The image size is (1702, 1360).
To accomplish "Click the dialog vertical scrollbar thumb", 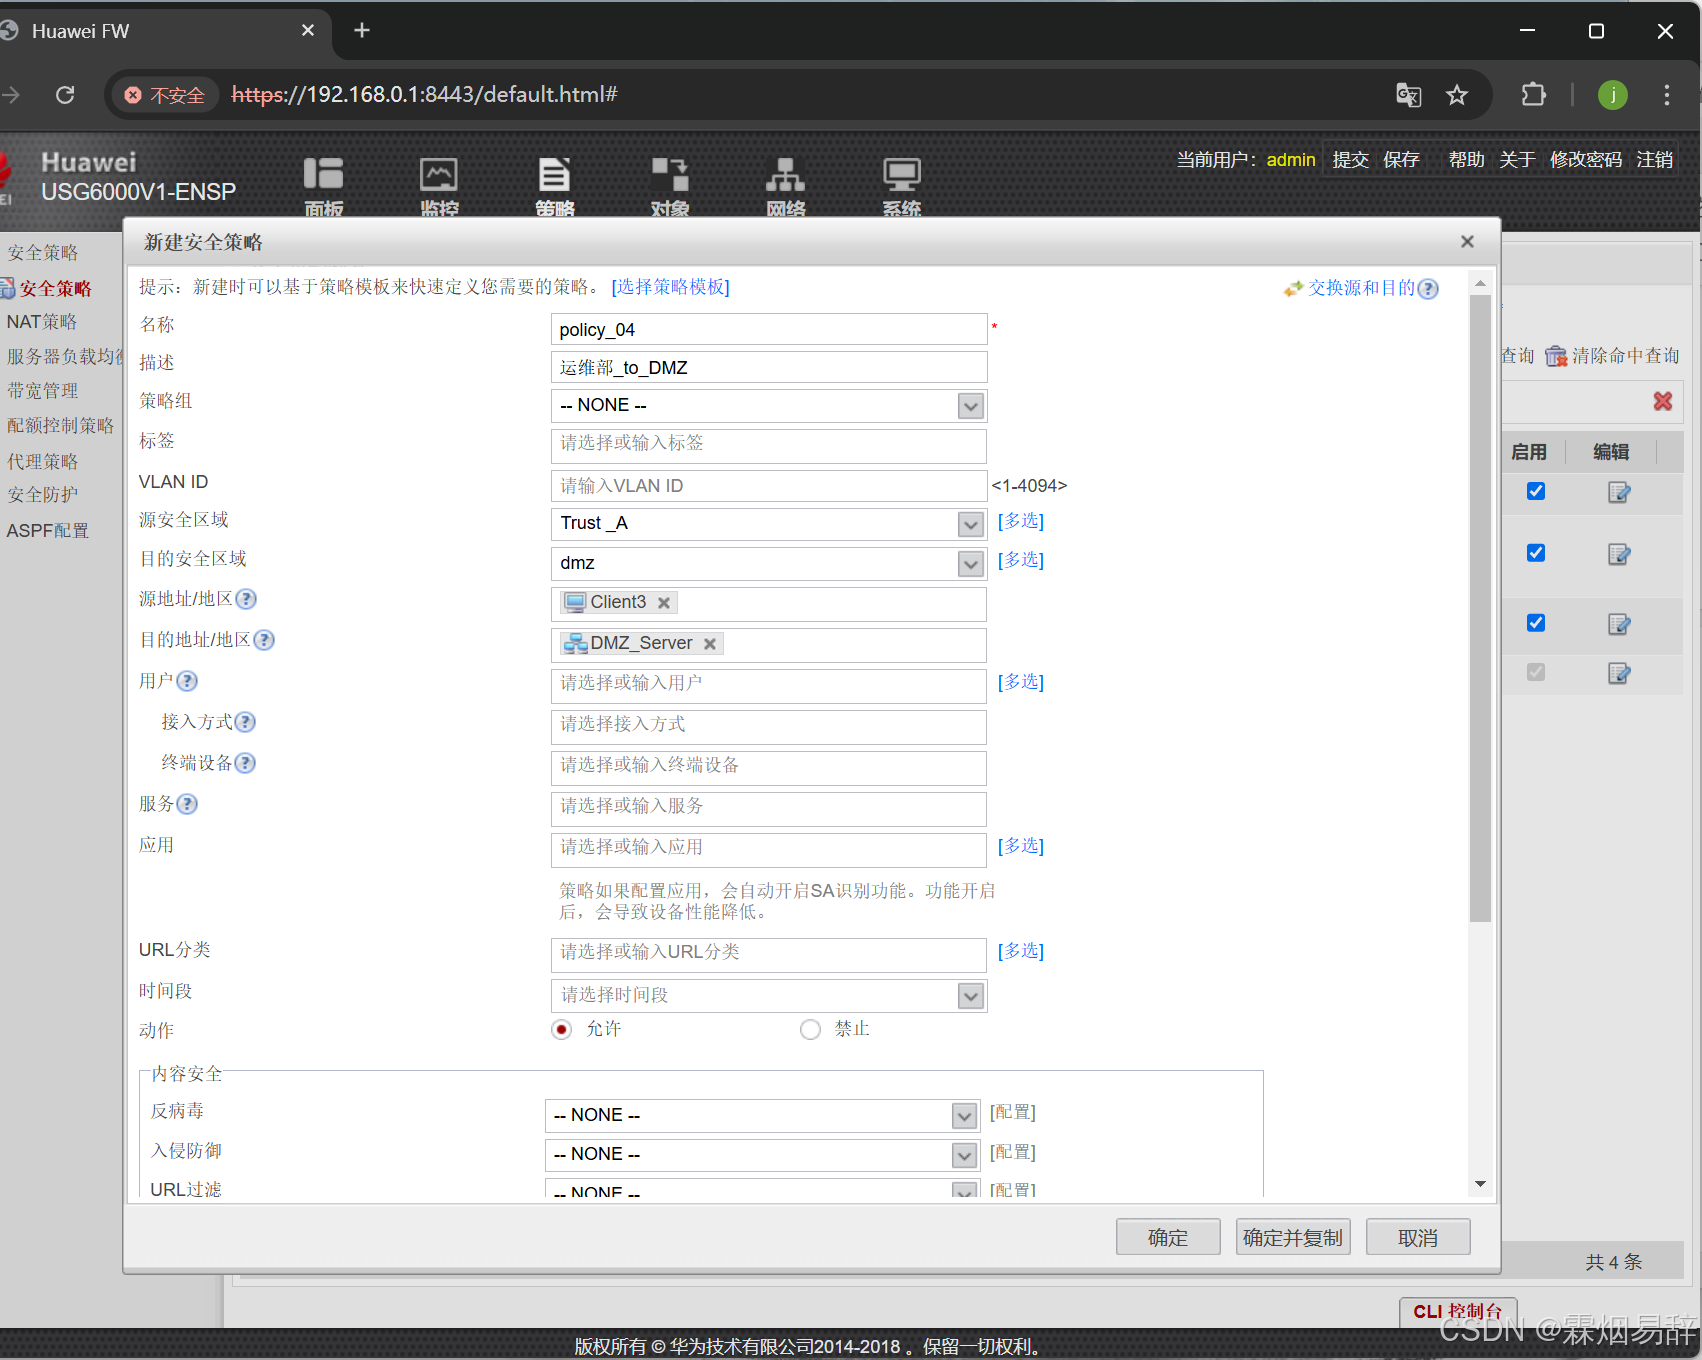I will [x=1480, y=608].
